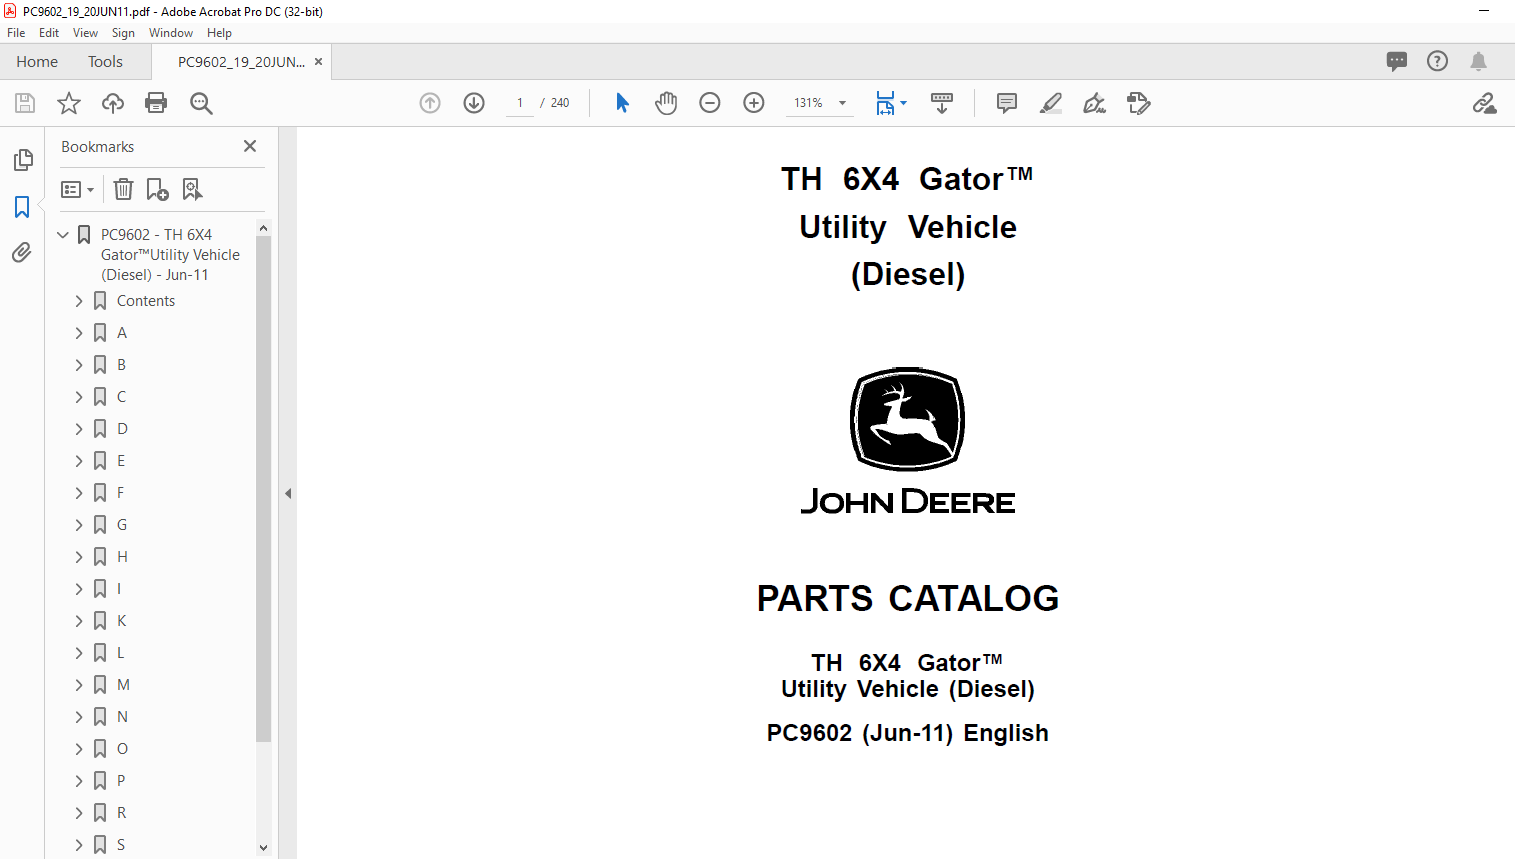Delete selected bookmark trash icon
This screenshot has width=1515, height=859.
coord(123,189)
